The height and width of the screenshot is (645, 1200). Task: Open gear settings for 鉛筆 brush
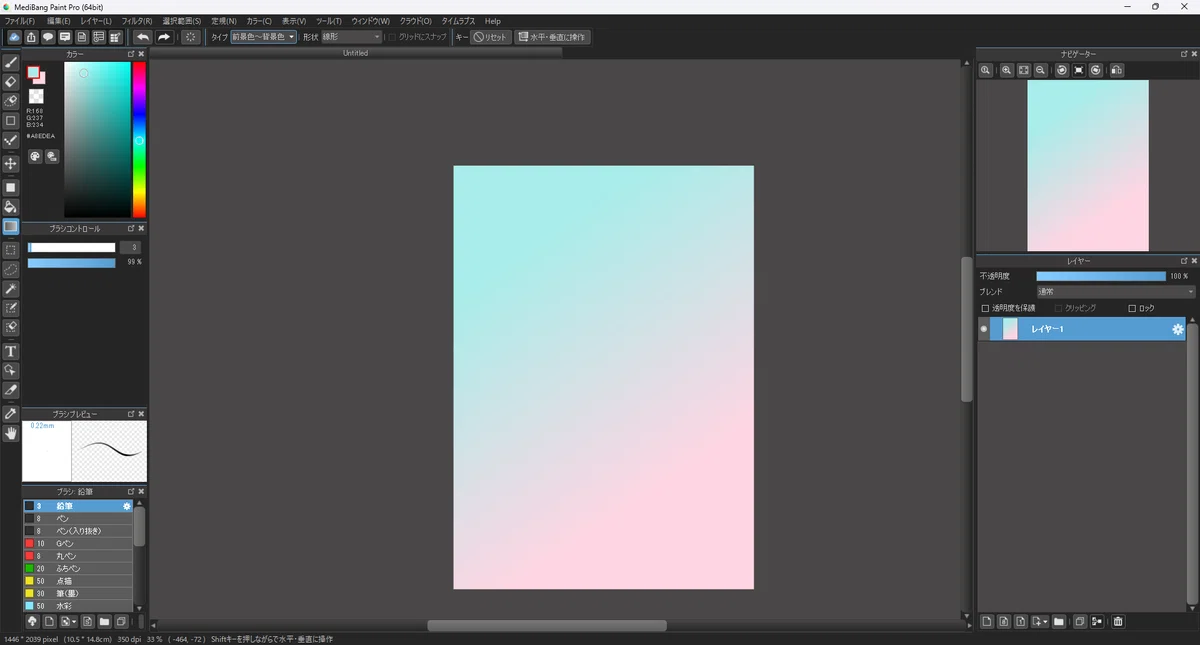pyautogui.click(x=127, y=506)
